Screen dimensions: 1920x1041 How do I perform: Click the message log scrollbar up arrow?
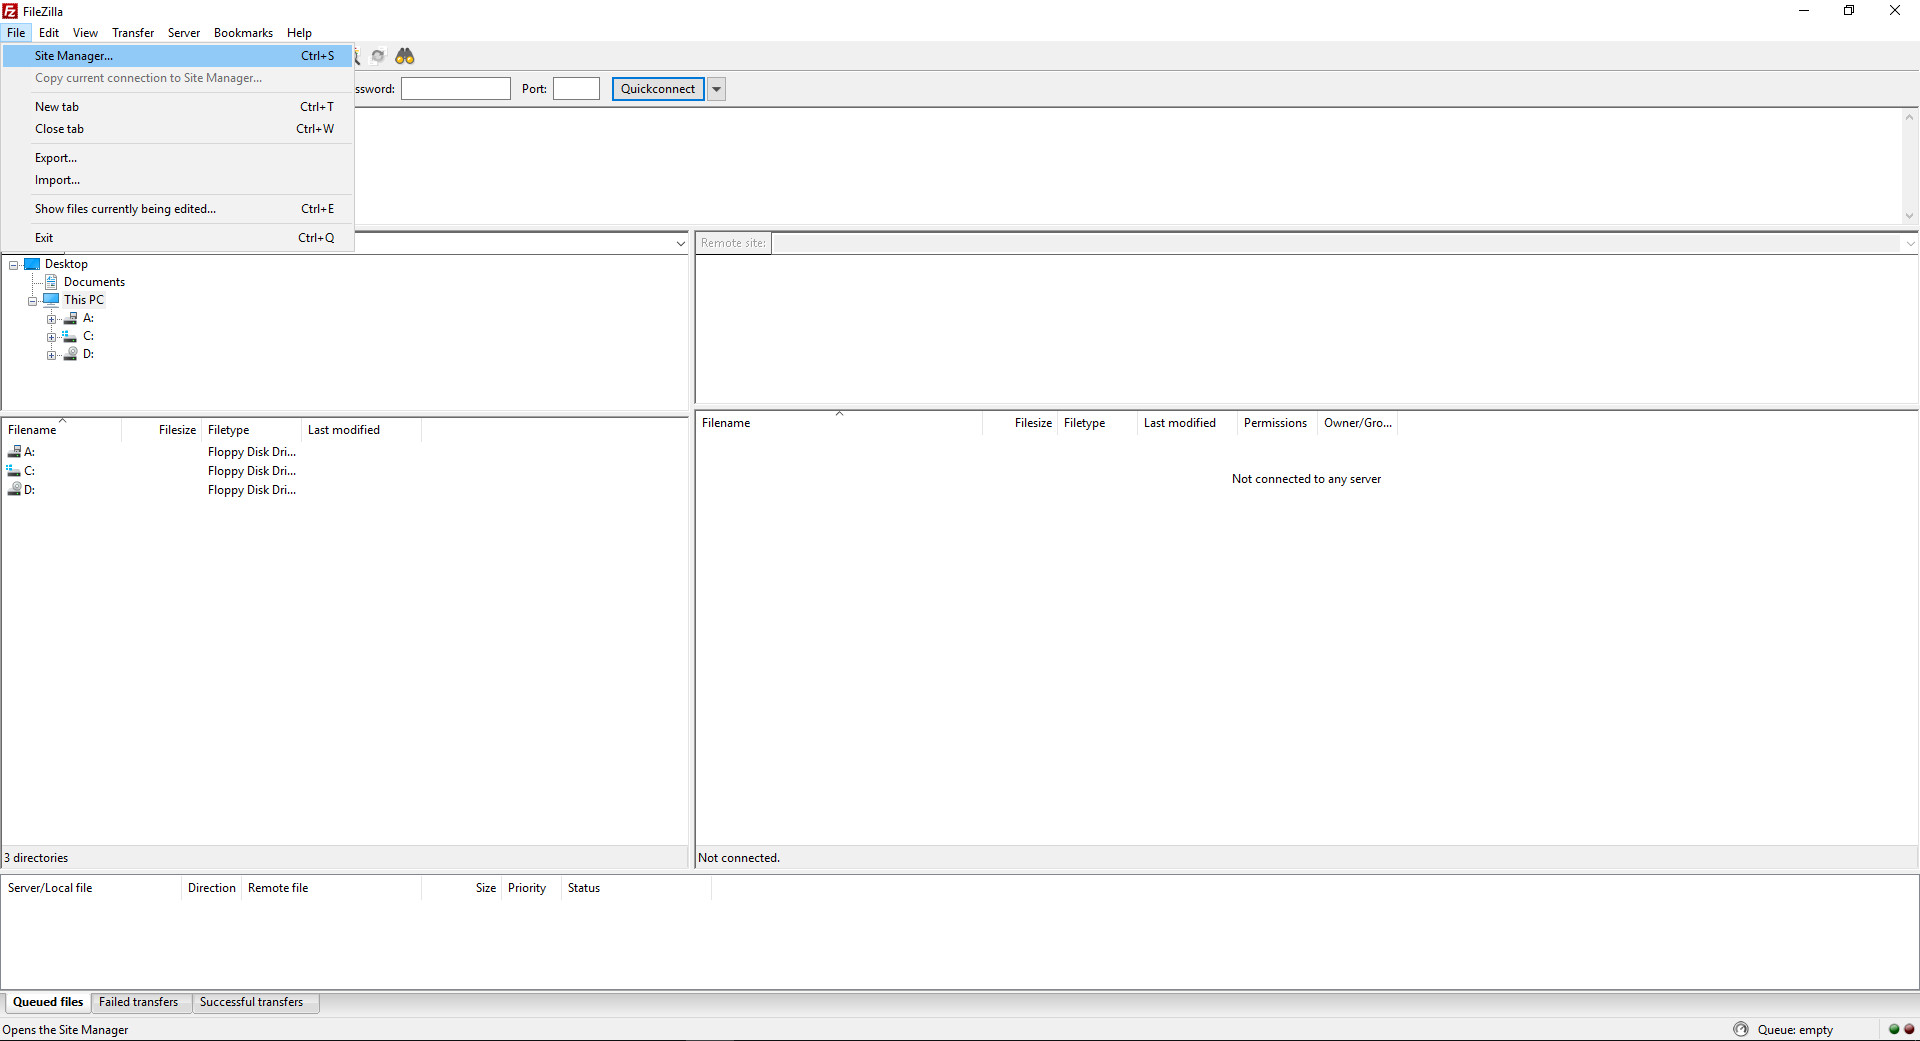click(x=1909, y=117)
